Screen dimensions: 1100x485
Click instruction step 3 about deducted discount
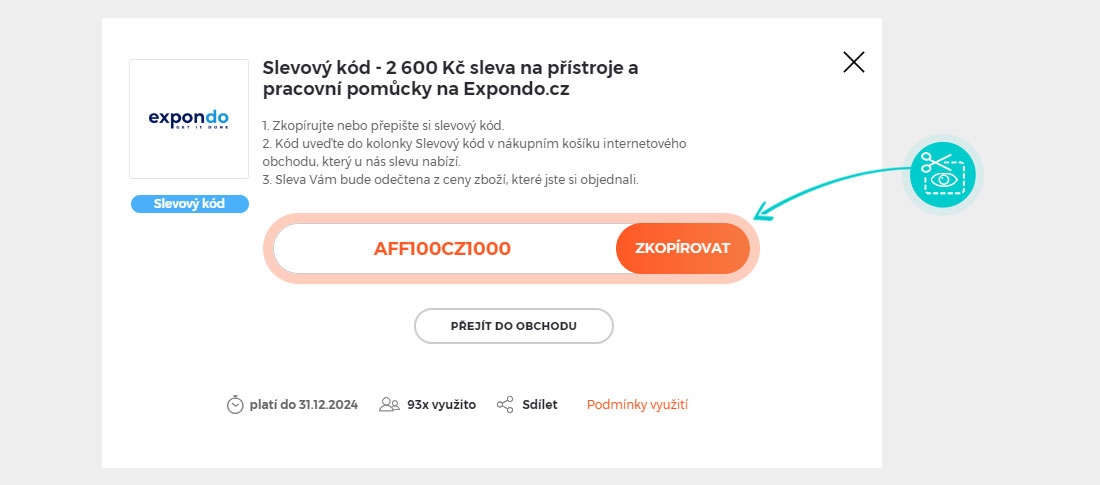pyautogui.click(x=450, y=180)
